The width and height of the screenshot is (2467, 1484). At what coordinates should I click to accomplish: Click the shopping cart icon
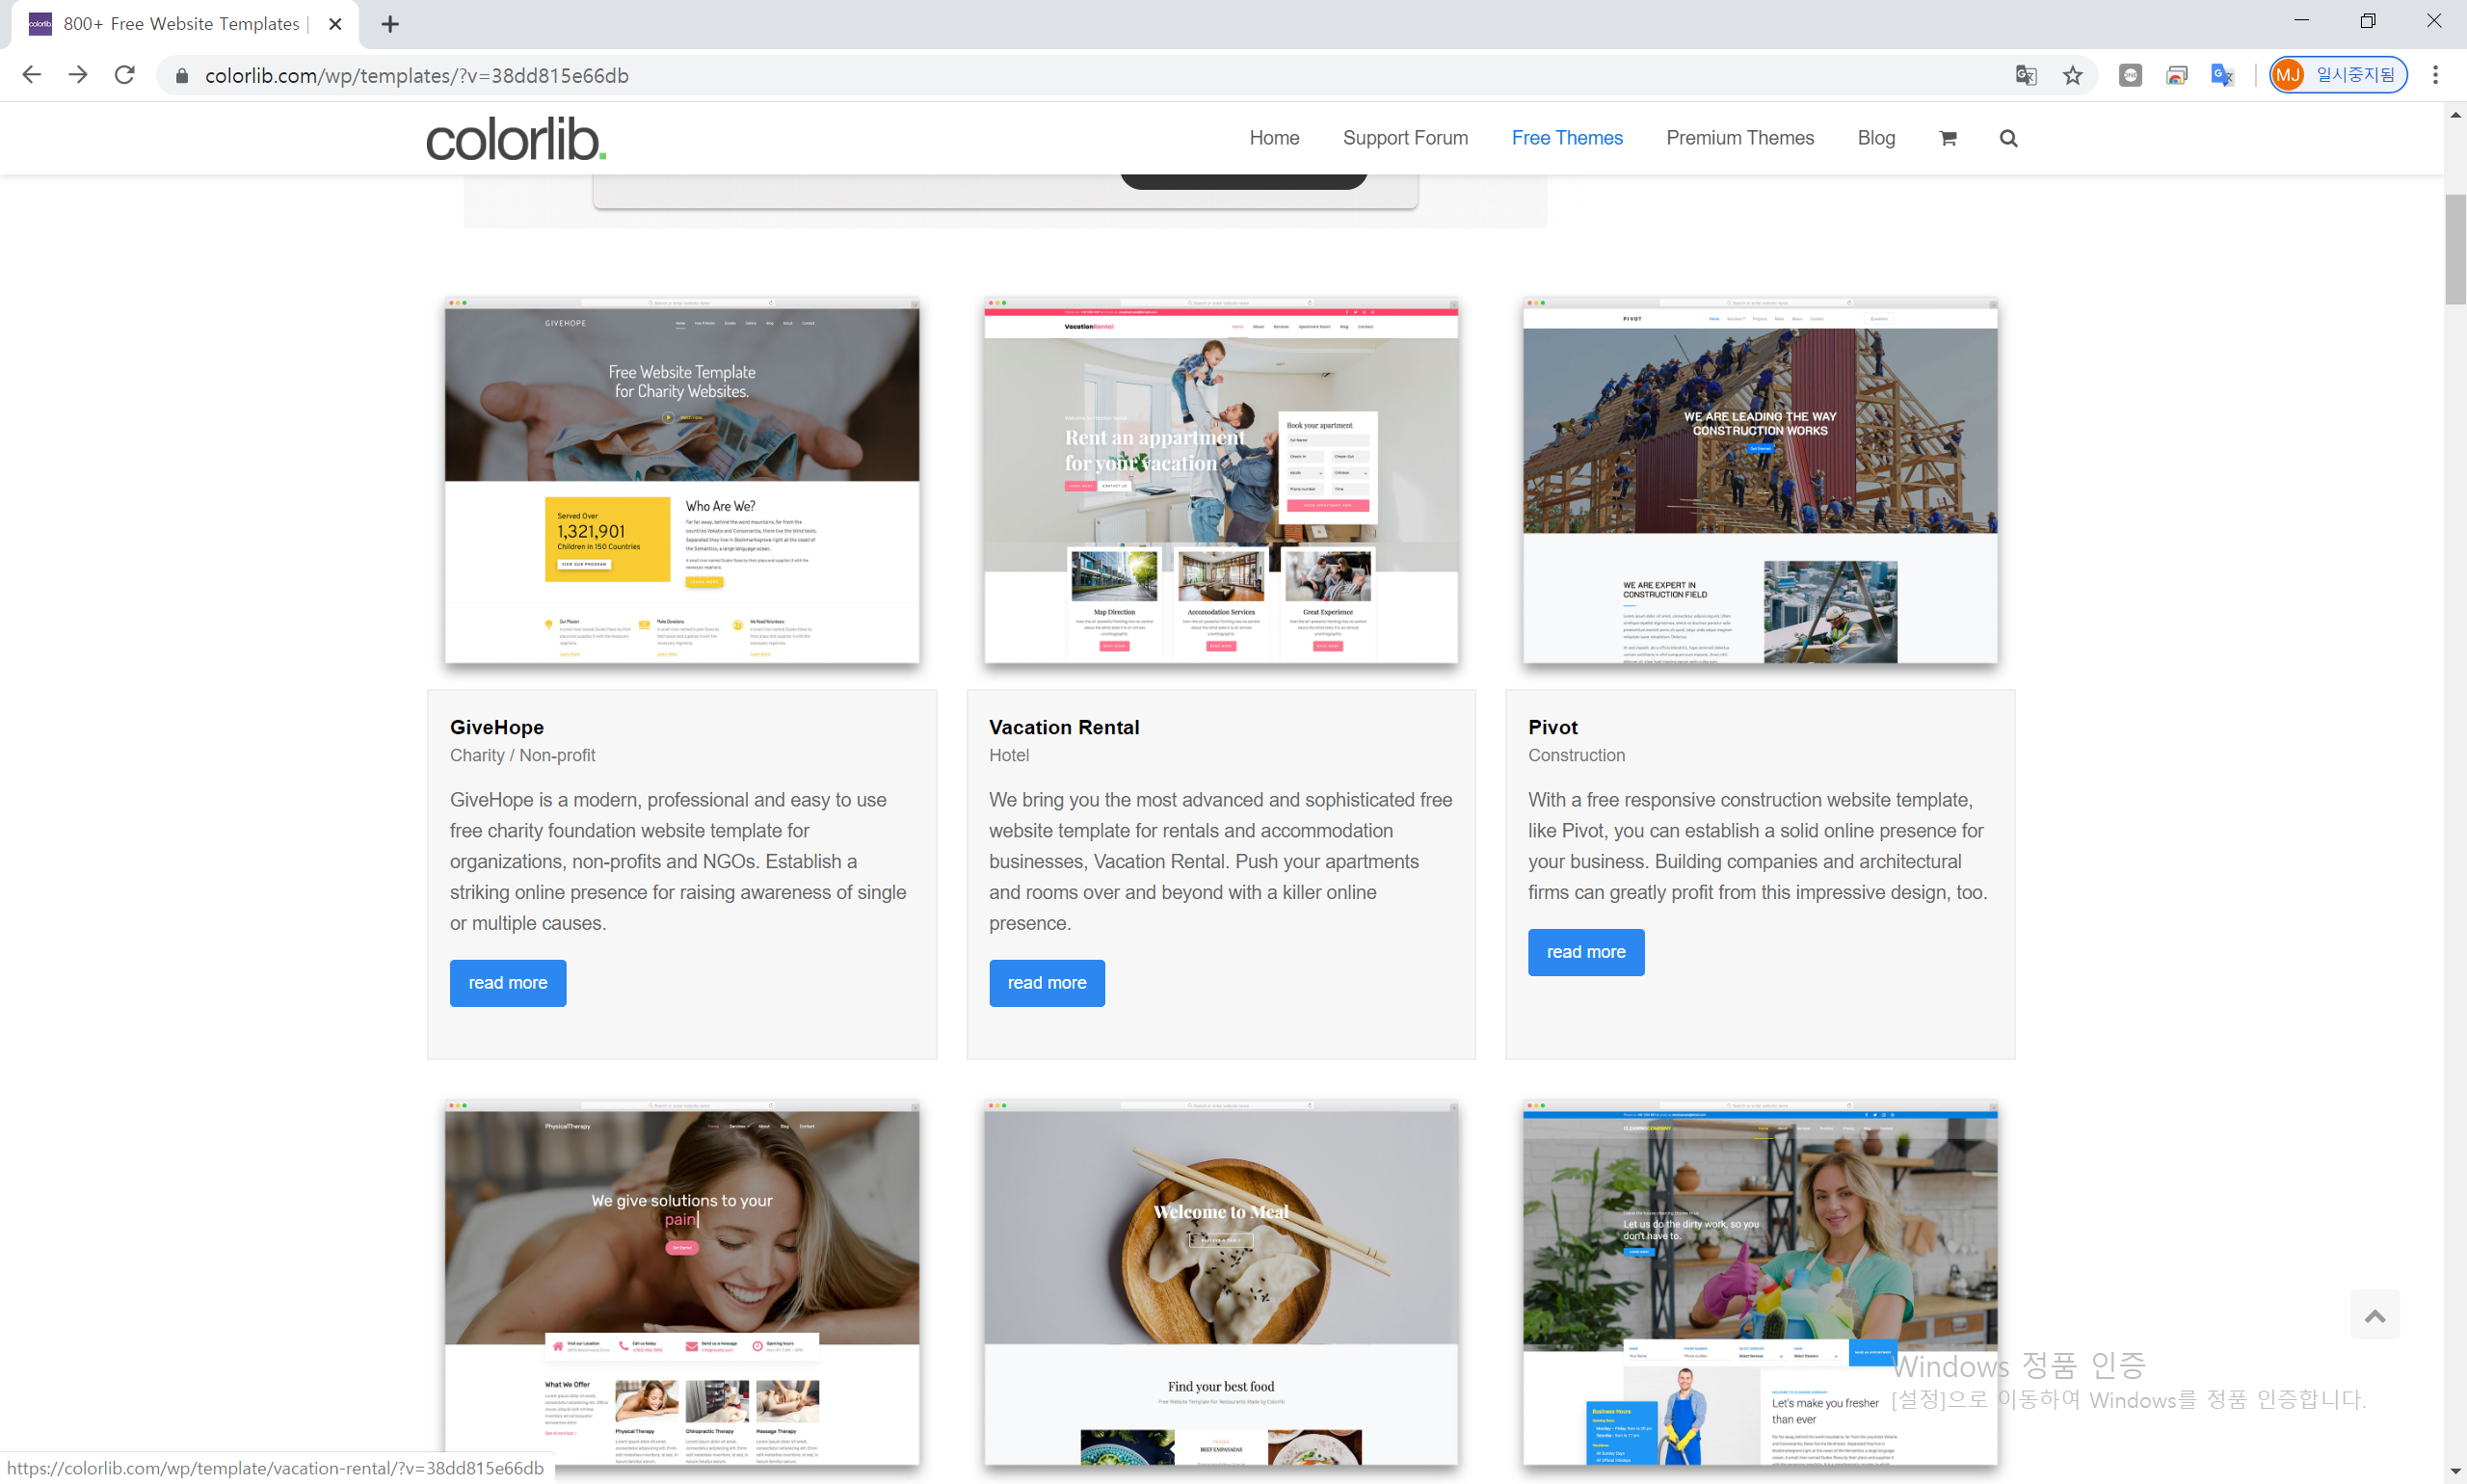(1947, 138)
